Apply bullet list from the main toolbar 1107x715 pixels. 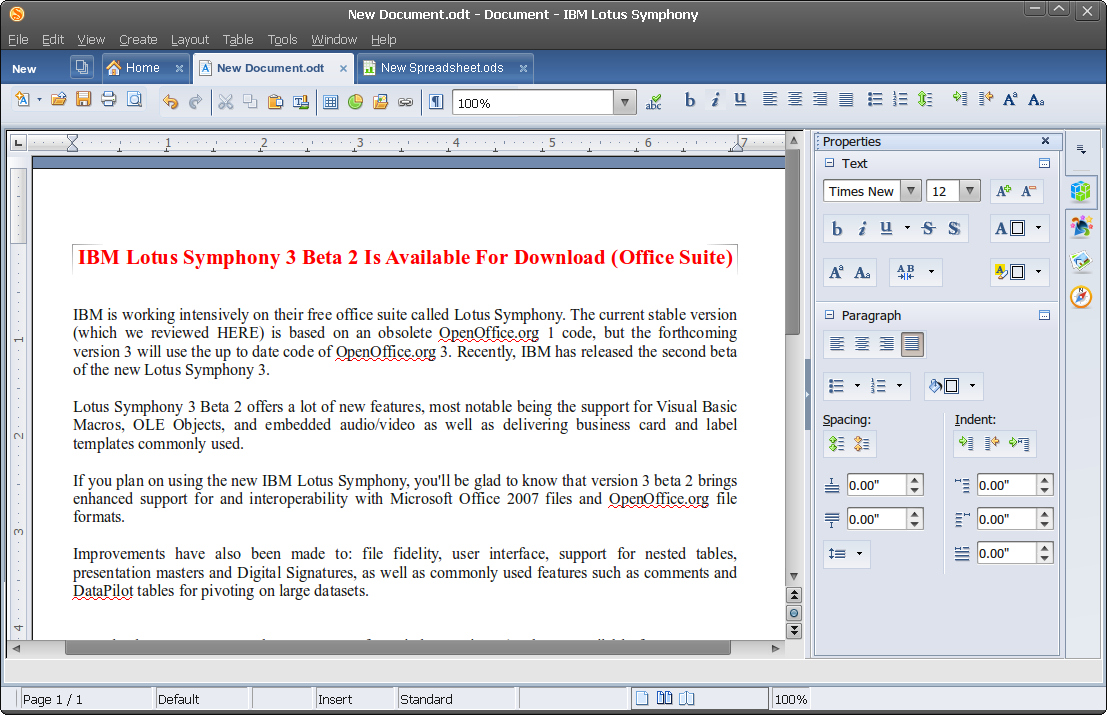875,100
